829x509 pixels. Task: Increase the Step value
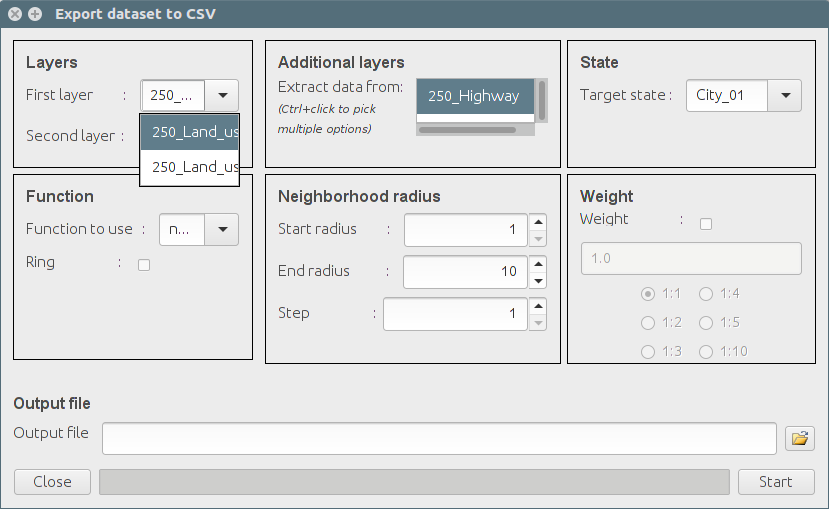538,306
